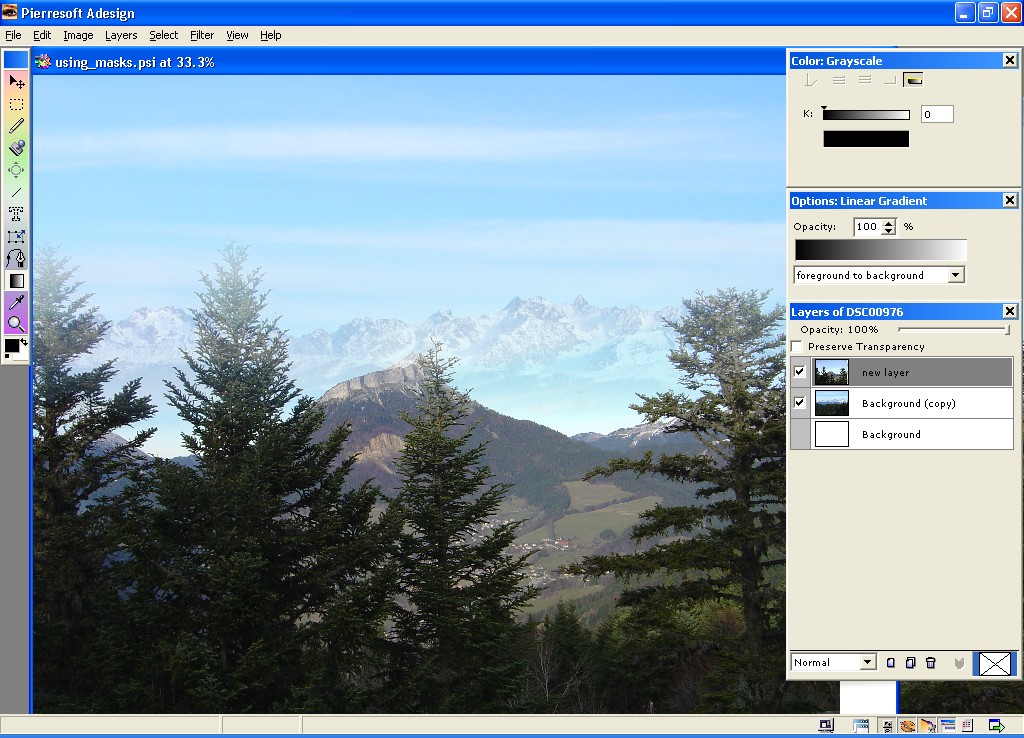Click the 'Background (copy)' layer name
Viewport: 1024px width, 738px height.
pyautogui.click(x=908, y=404)
